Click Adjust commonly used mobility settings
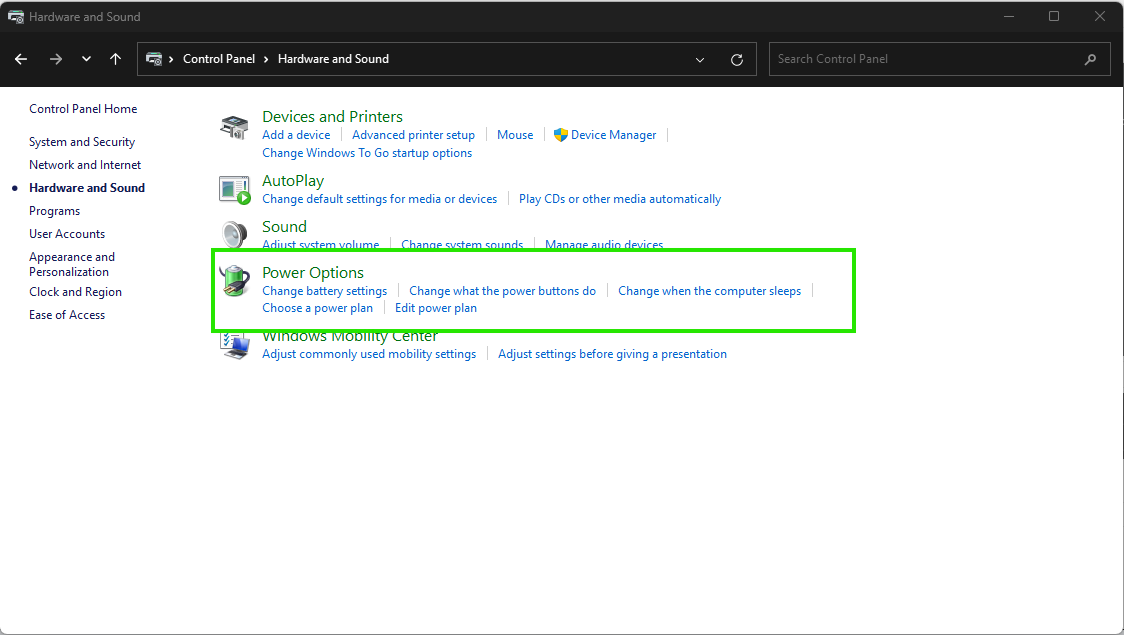Viewport: 1124px width, 635px height. (x=369, y=354)
